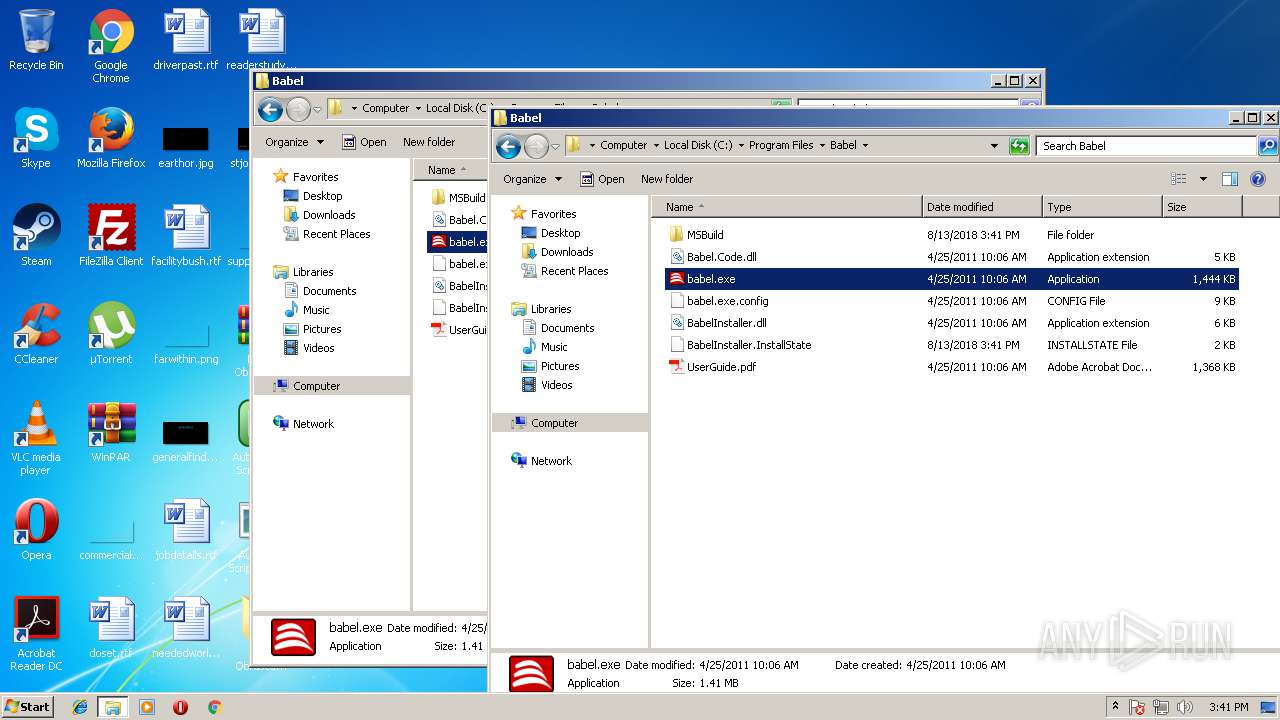Select BabelInstaller.dll in the front window

pos(951,323)
